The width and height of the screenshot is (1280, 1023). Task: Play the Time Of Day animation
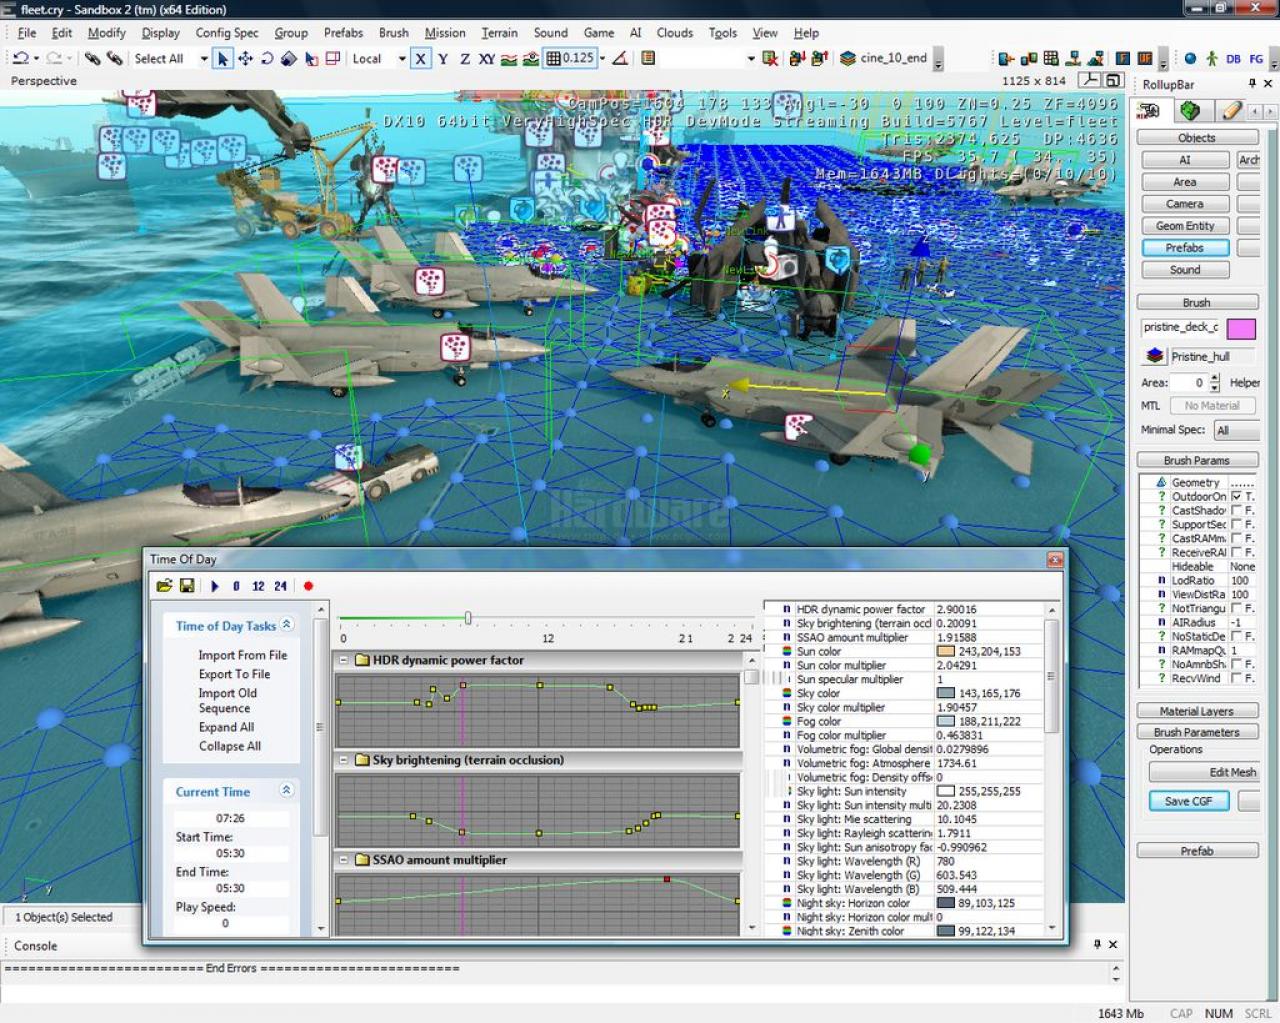tap(214, 586)
